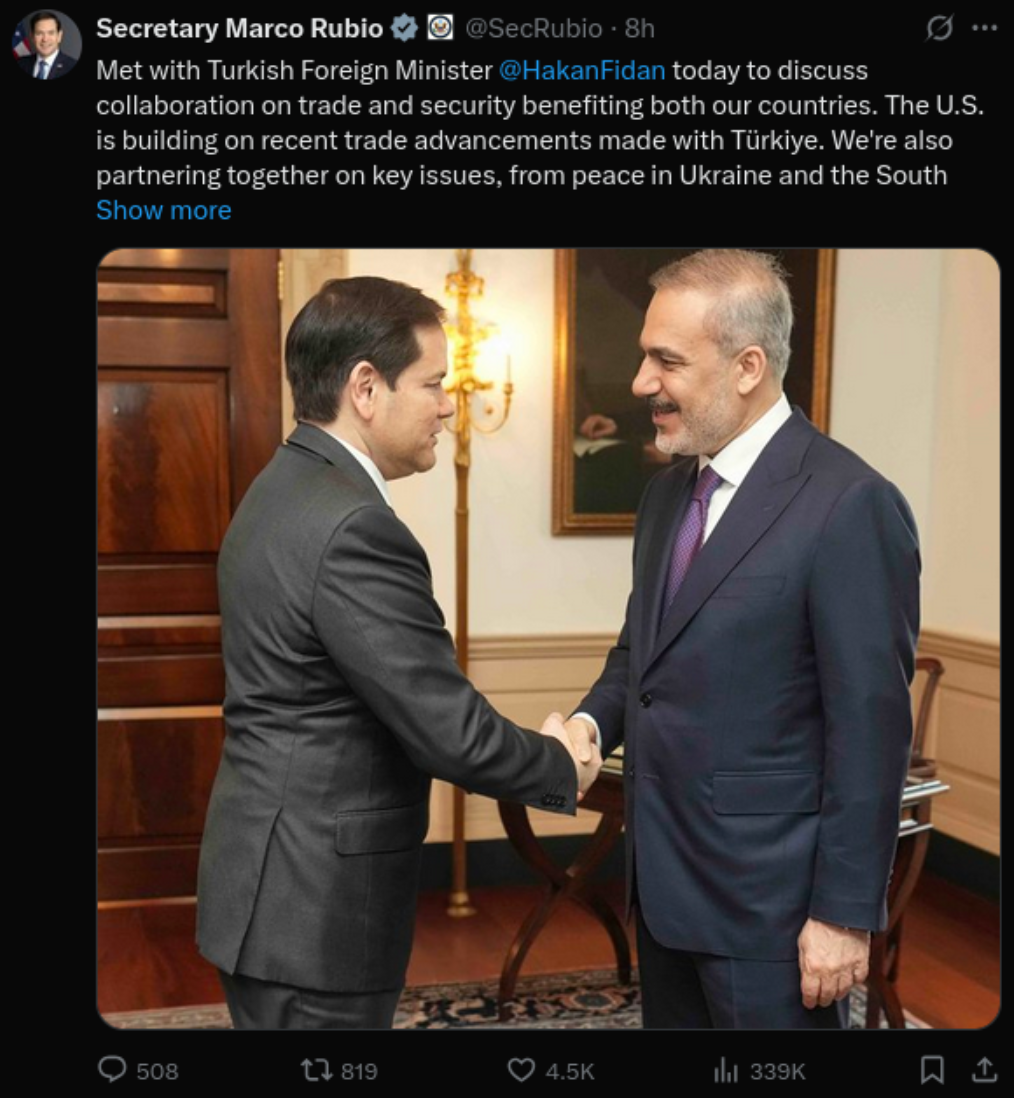The width and height of the screenshot is (1014, 1098).
Task: Click the blue verified checkmark badge
Action: 404,28
